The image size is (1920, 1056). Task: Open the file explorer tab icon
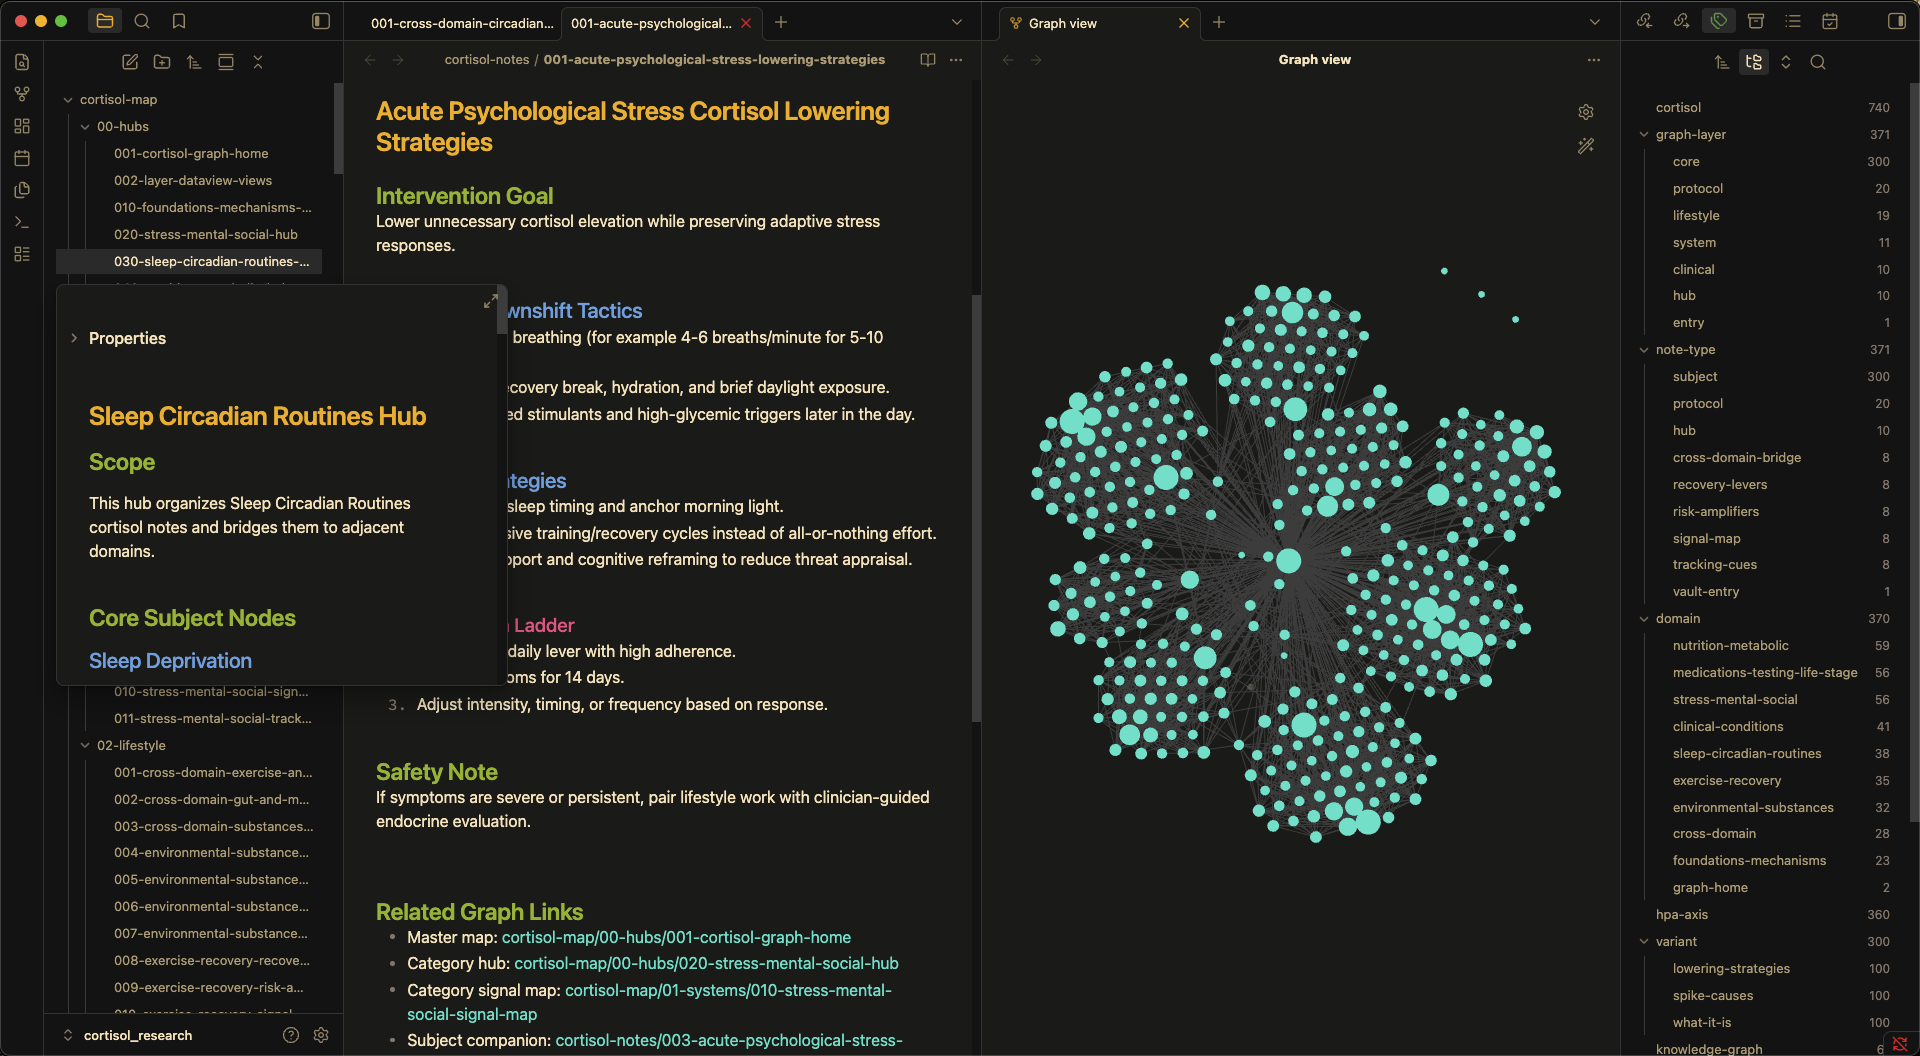click(x=105, y=21)
